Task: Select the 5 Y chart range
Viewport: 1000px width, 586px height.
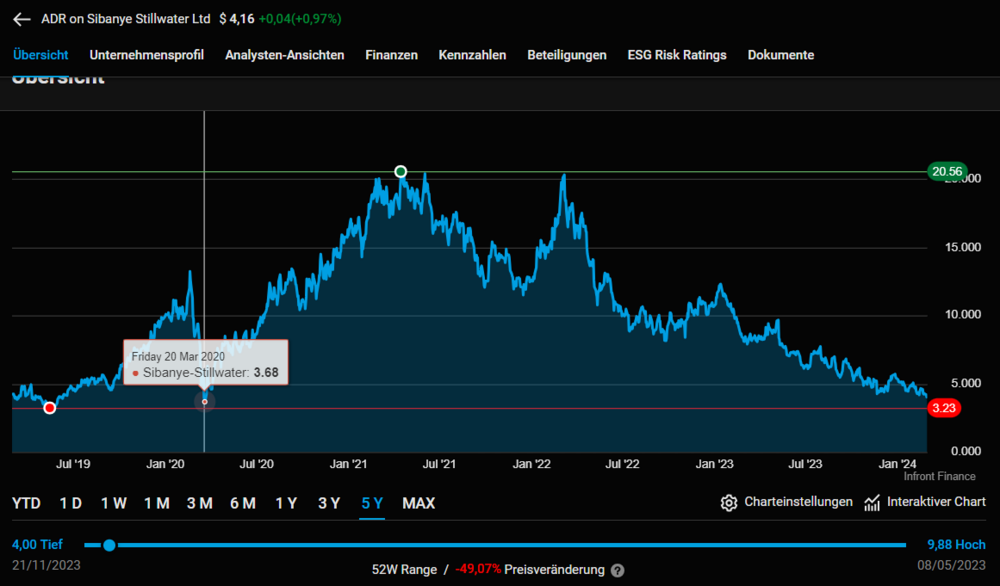Action: [372, 504]
